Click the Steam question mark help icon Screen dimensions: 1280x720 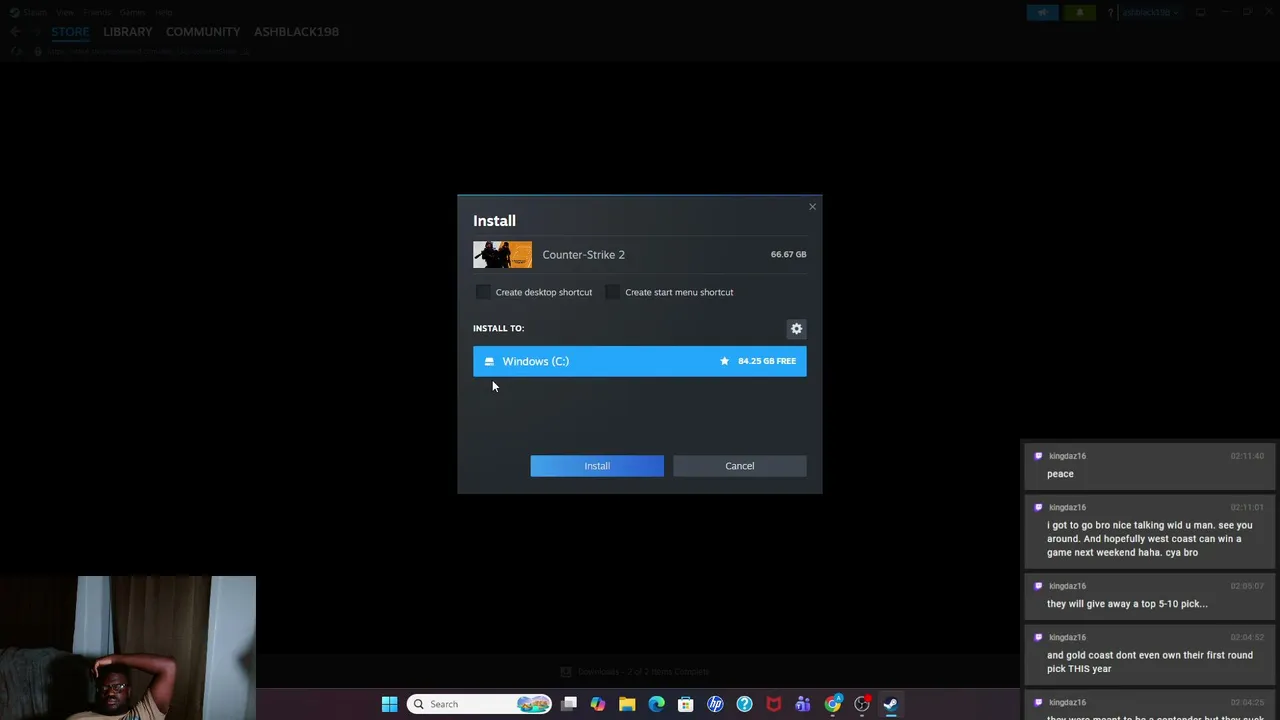(x=1110, y=12)
